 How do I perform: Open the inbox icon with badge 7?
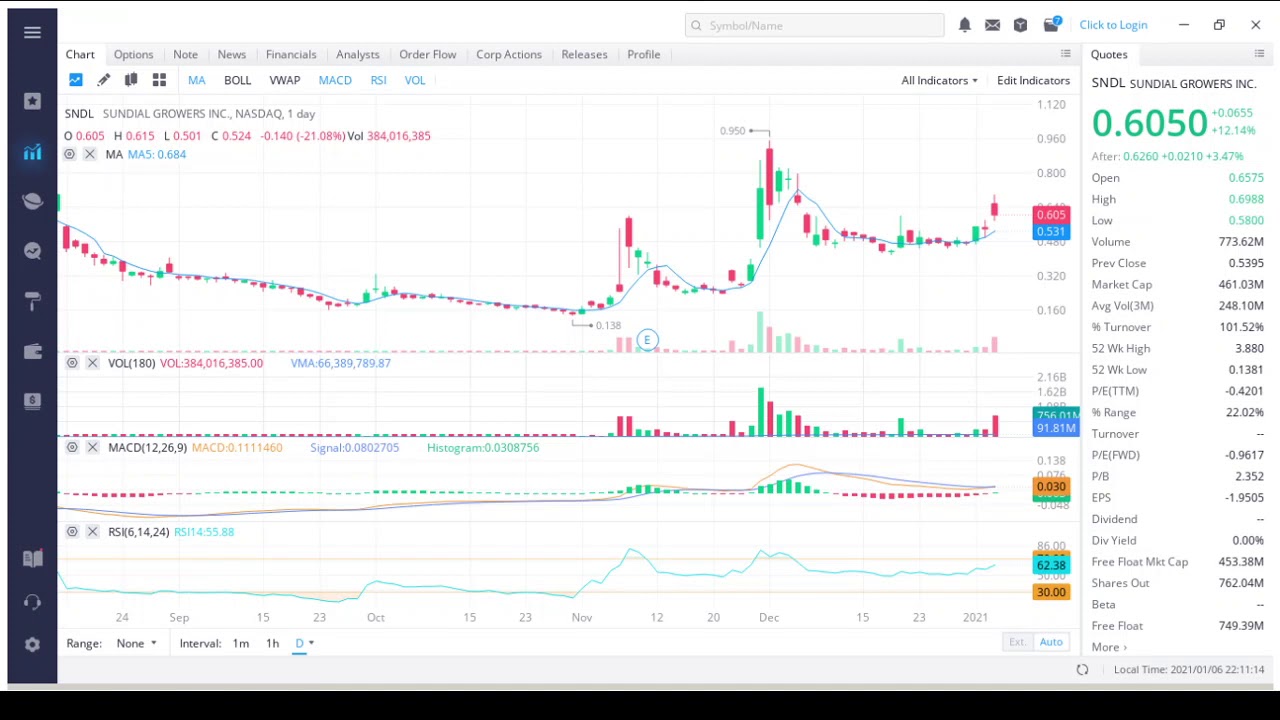tap(1051, 24)
